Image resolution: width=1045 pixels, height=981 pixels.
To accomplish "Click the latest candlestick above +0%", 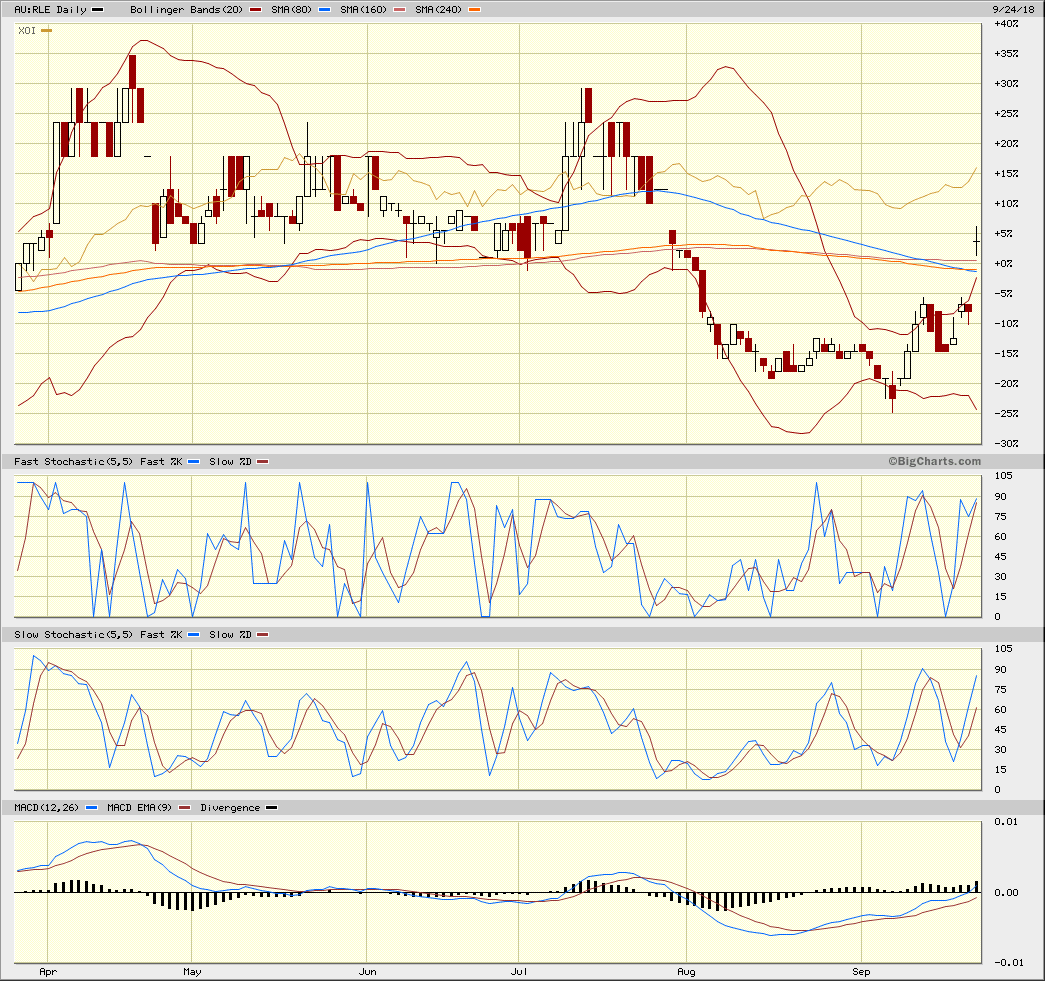I will (x=976, y=241).
